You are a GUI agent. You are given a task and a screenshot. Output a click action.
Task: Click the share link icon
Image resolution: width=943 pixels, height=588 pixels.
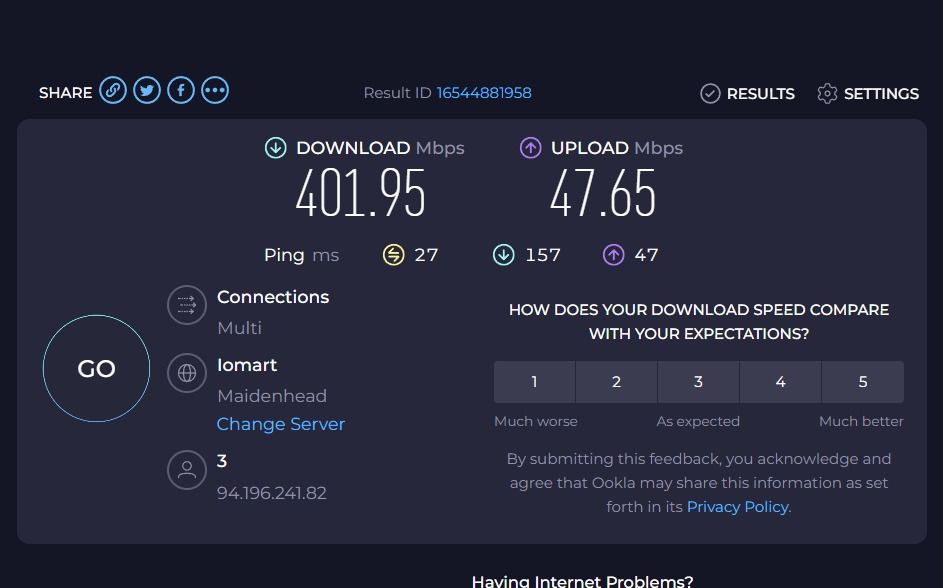[x=113, y=91]
